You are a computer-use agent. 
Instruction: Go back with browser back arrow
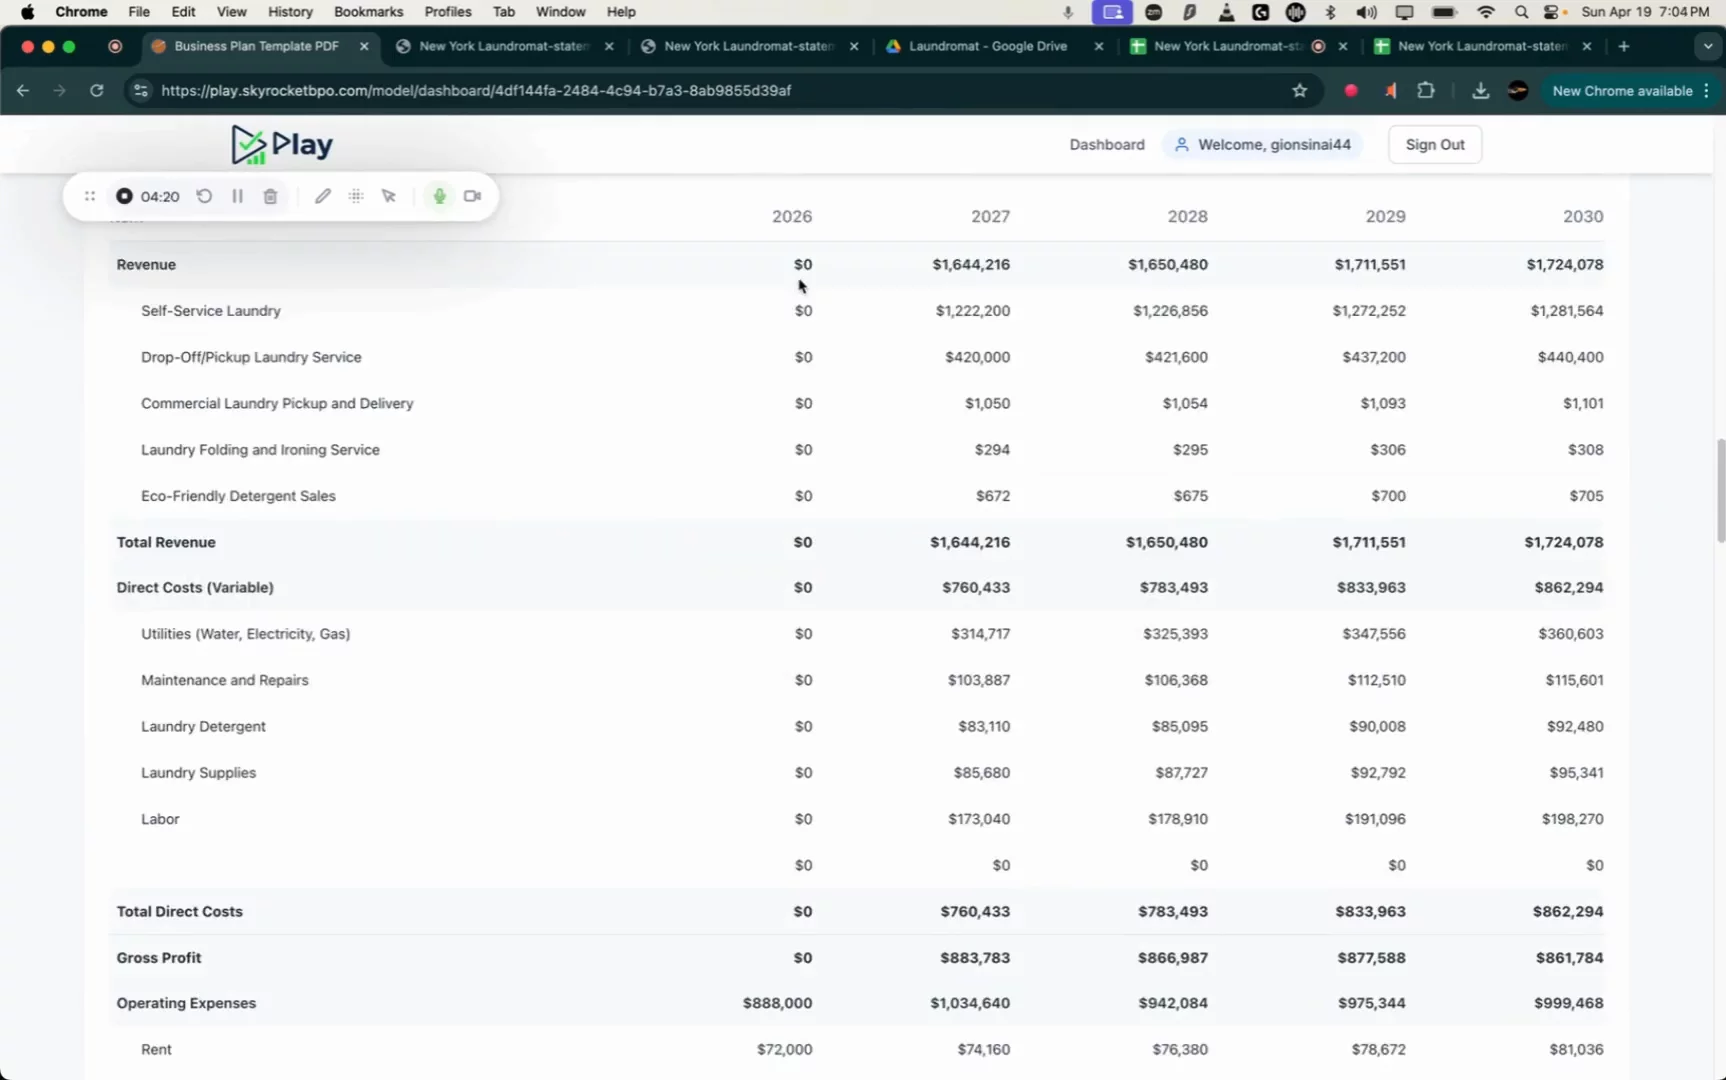click(23, 90)
